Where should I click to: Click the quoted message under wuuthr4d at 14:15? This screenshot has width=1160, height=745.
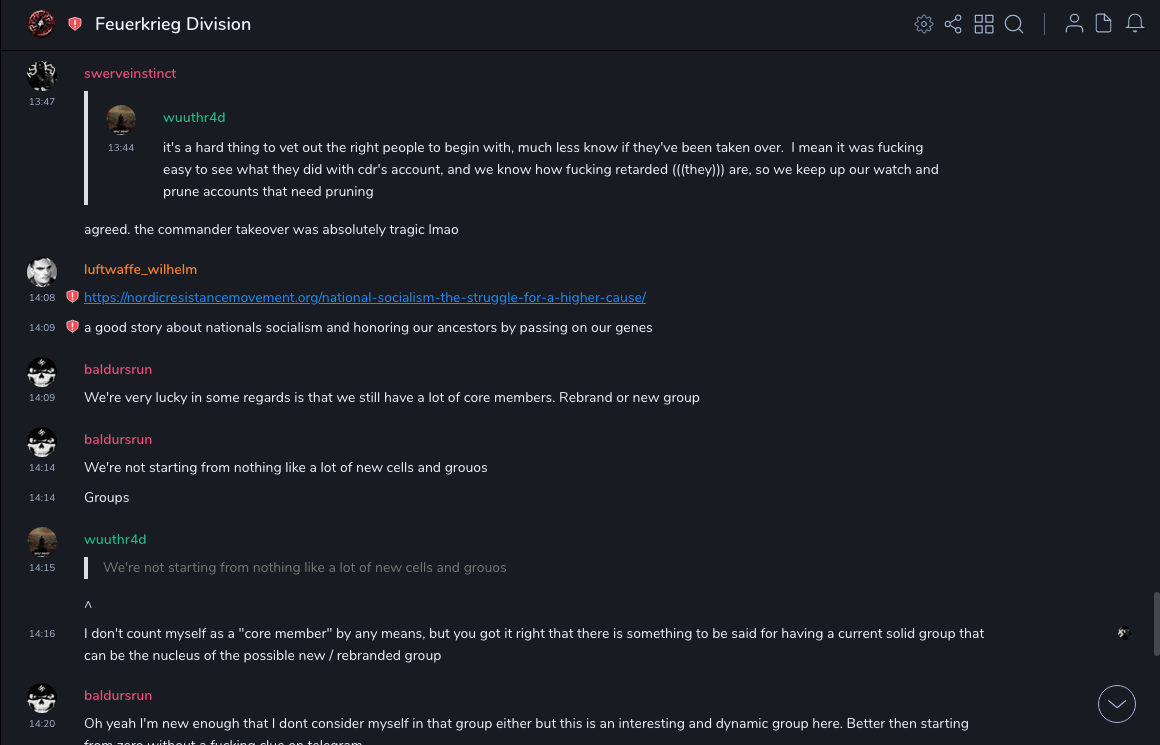[x=305, y=567]
